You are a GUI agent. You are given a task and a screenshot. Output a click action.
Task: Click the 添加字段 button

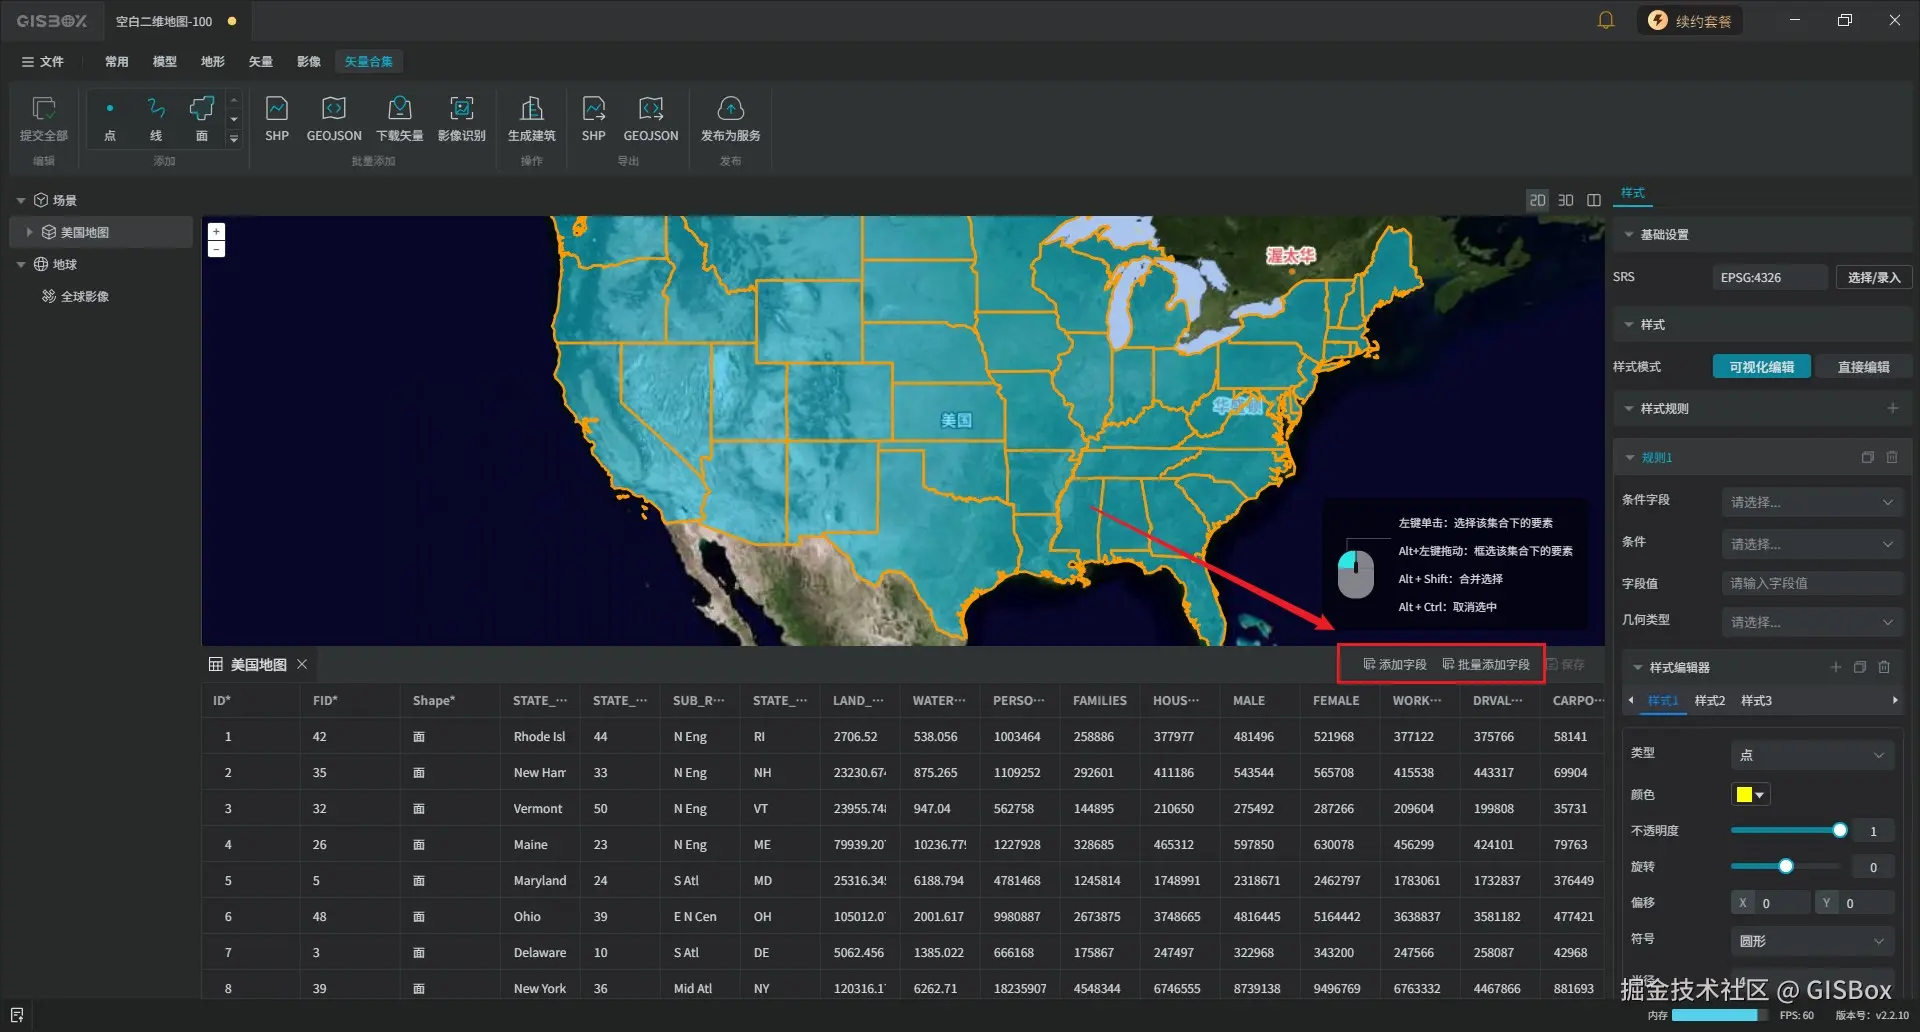1395,664
